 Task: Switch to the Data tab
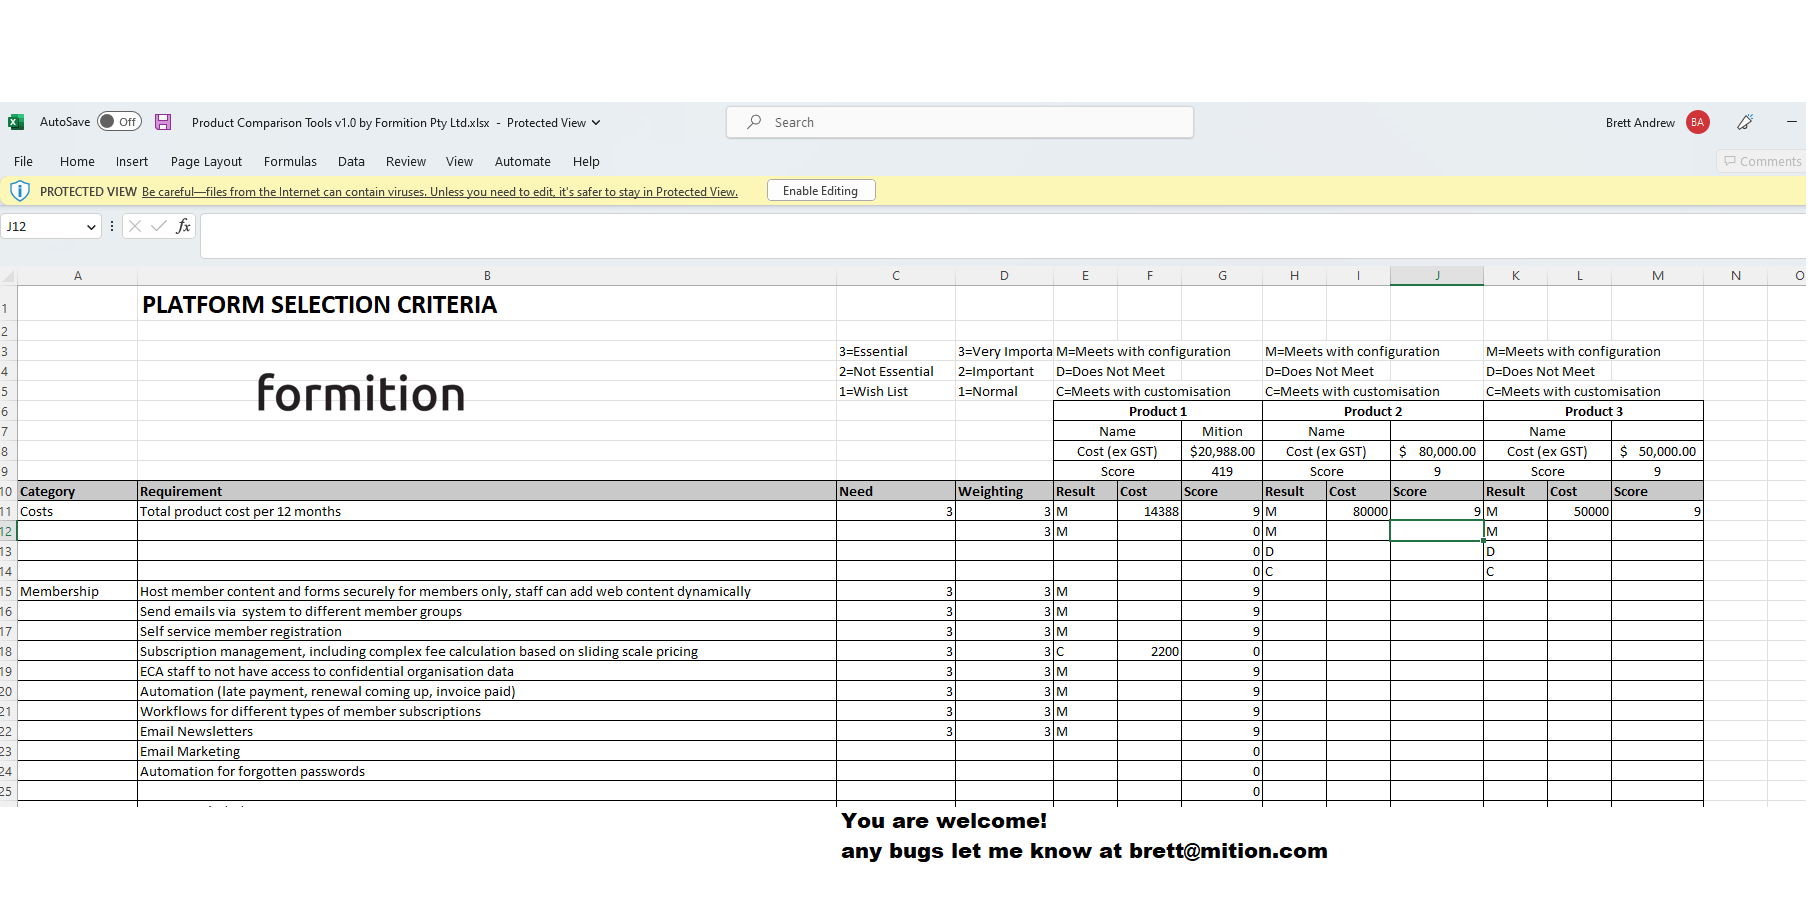point(351,161)
